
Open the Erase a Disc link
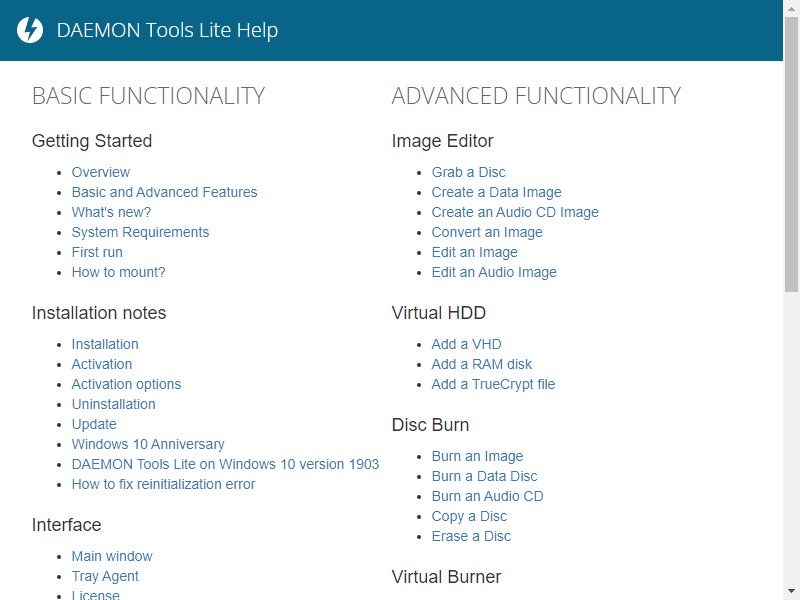coord(471,536)
